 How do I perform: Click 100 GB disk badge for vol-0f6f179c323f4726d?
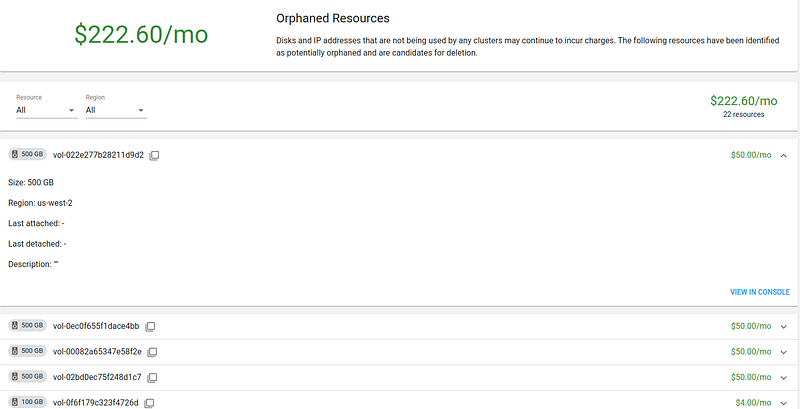tap(28, 402)
